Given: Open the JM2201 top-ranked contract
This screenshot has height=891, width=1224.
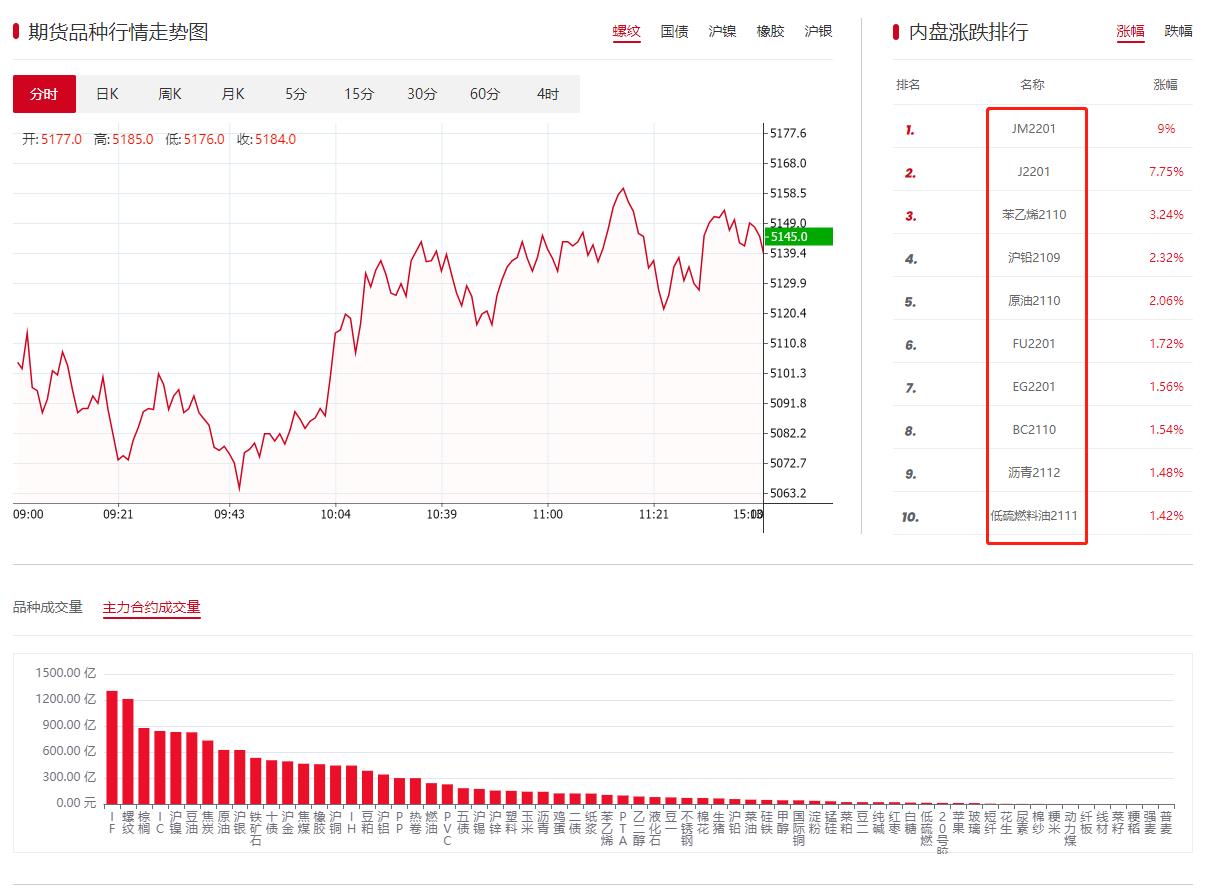Looking at the screenshot, I should 1037,128.
